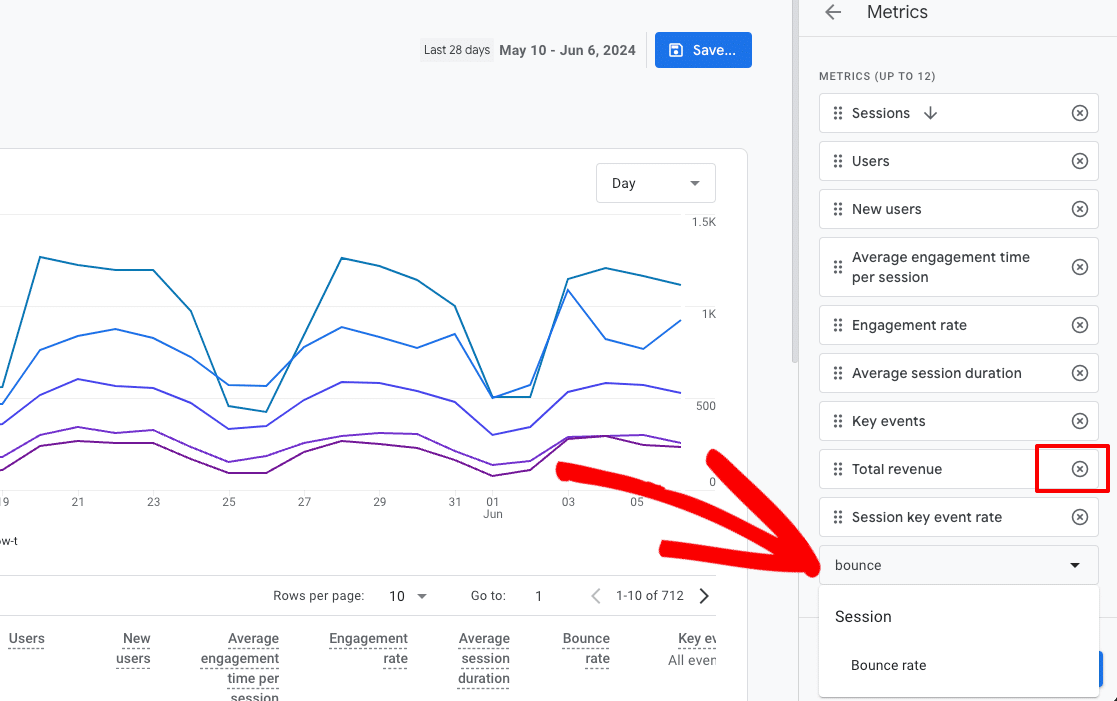Viewport: 1117px width, 701px height.
Task: Open the Last 28 days date range
Action: pos(457,49)
